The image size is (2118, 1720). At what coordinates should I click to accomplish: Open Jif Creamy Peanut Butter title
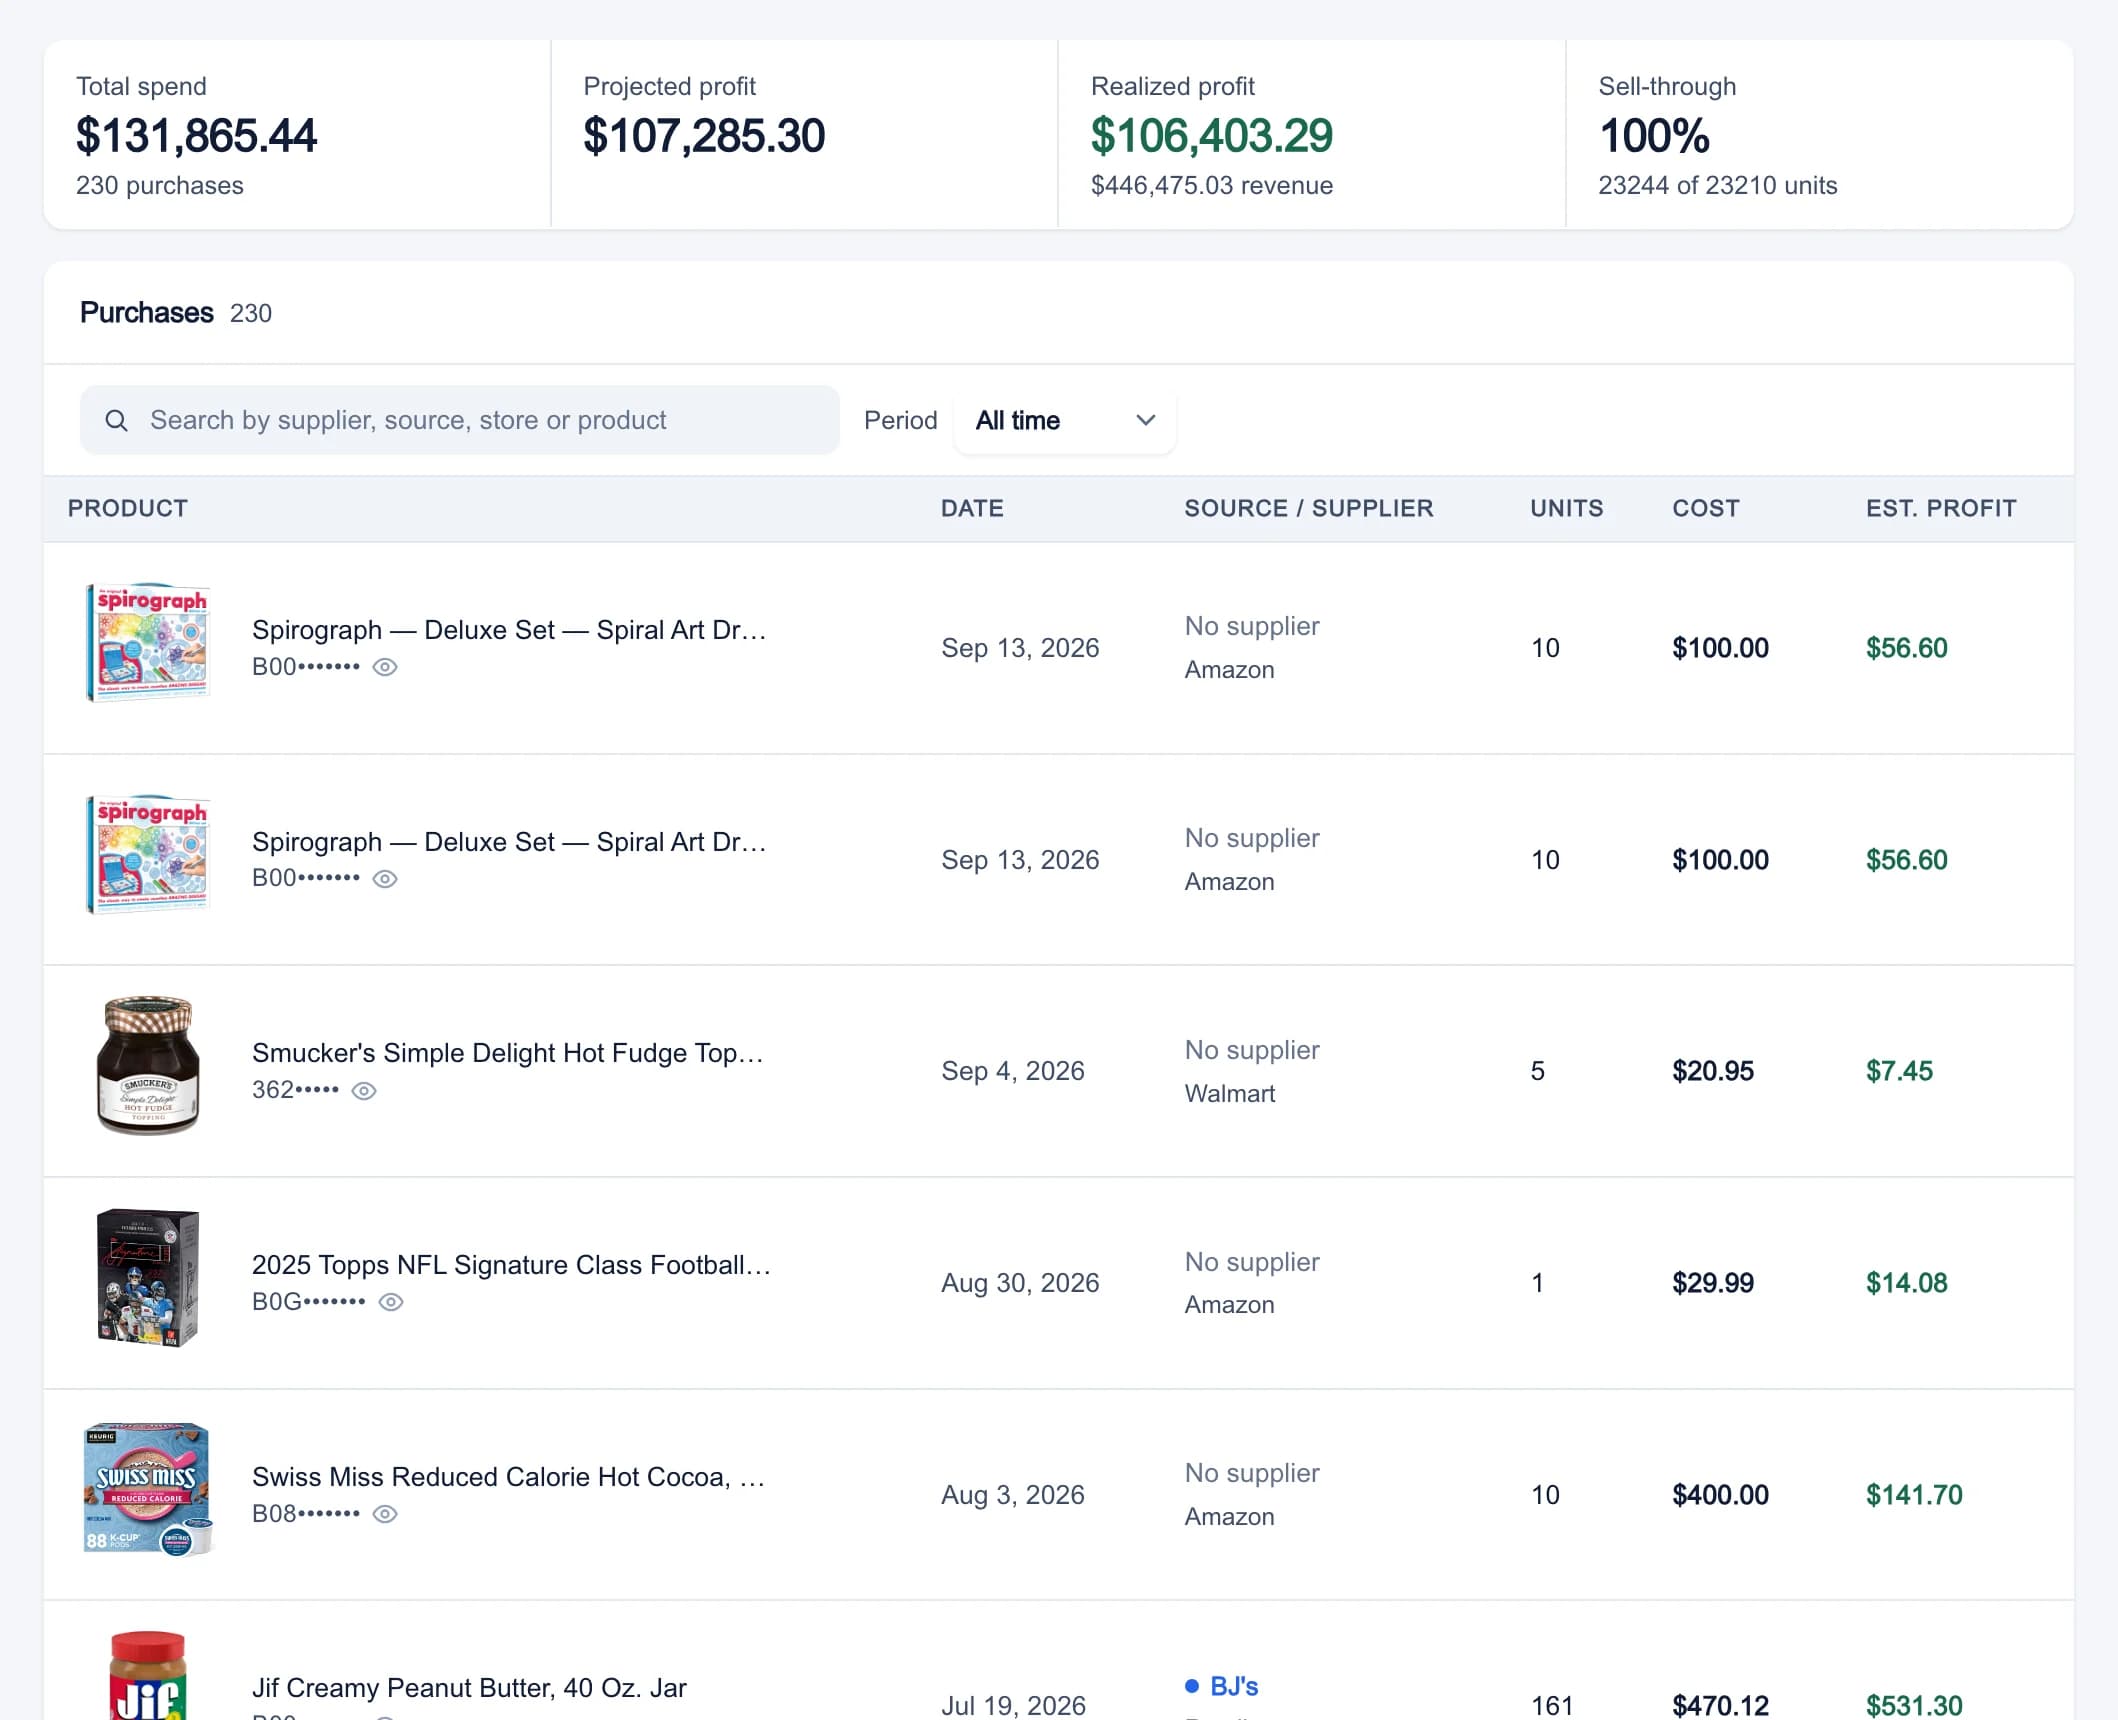(x=469, y=1688)
